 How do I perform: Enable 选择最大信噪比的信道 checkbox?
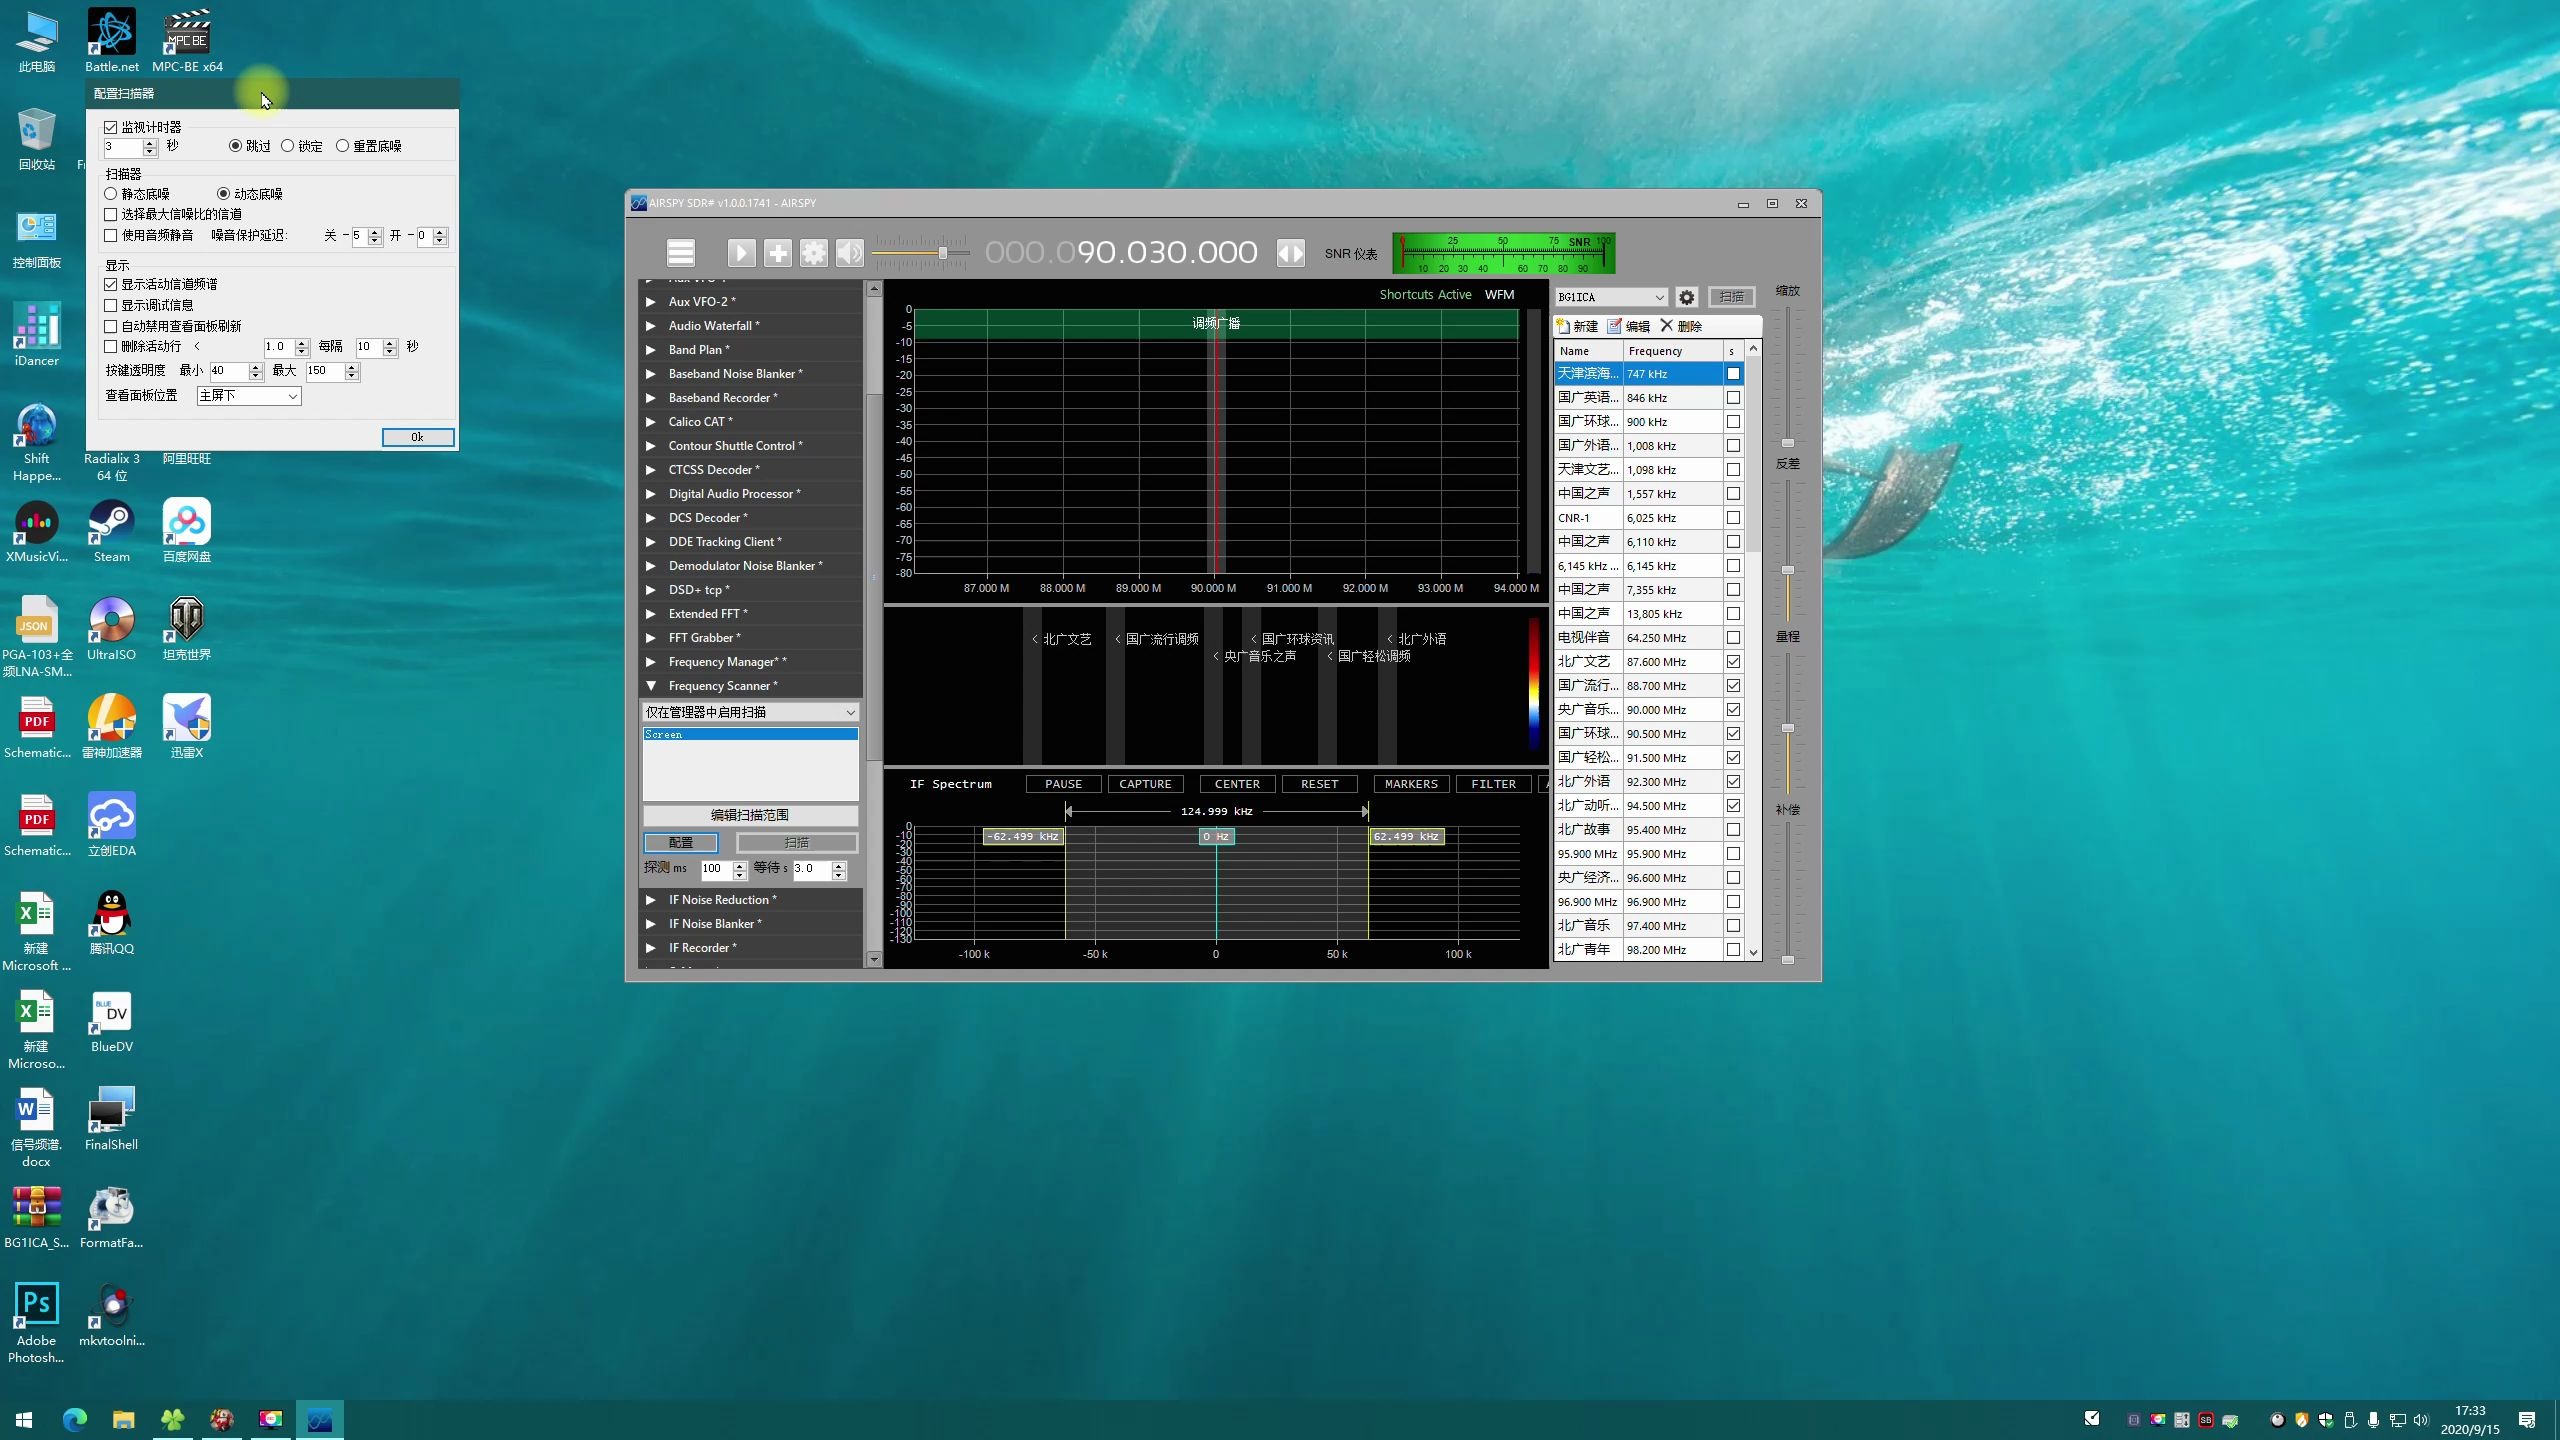(x=111, y=214)
